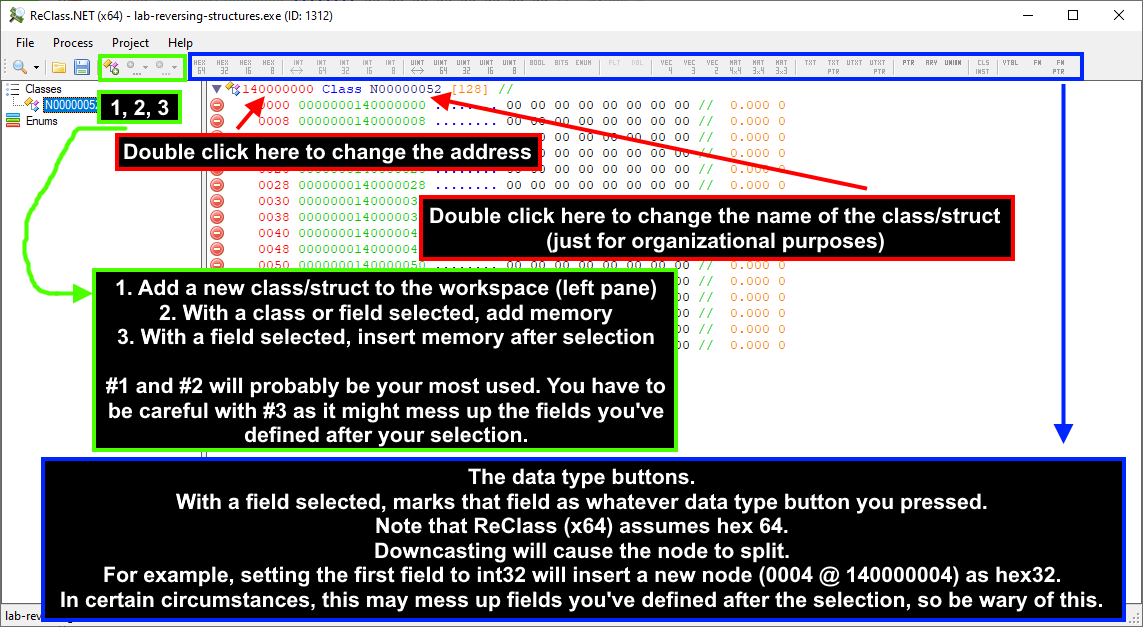Click the insert bytes toolbar button
The height and width of the screenshot is (627, 1143).
(161, 68)
